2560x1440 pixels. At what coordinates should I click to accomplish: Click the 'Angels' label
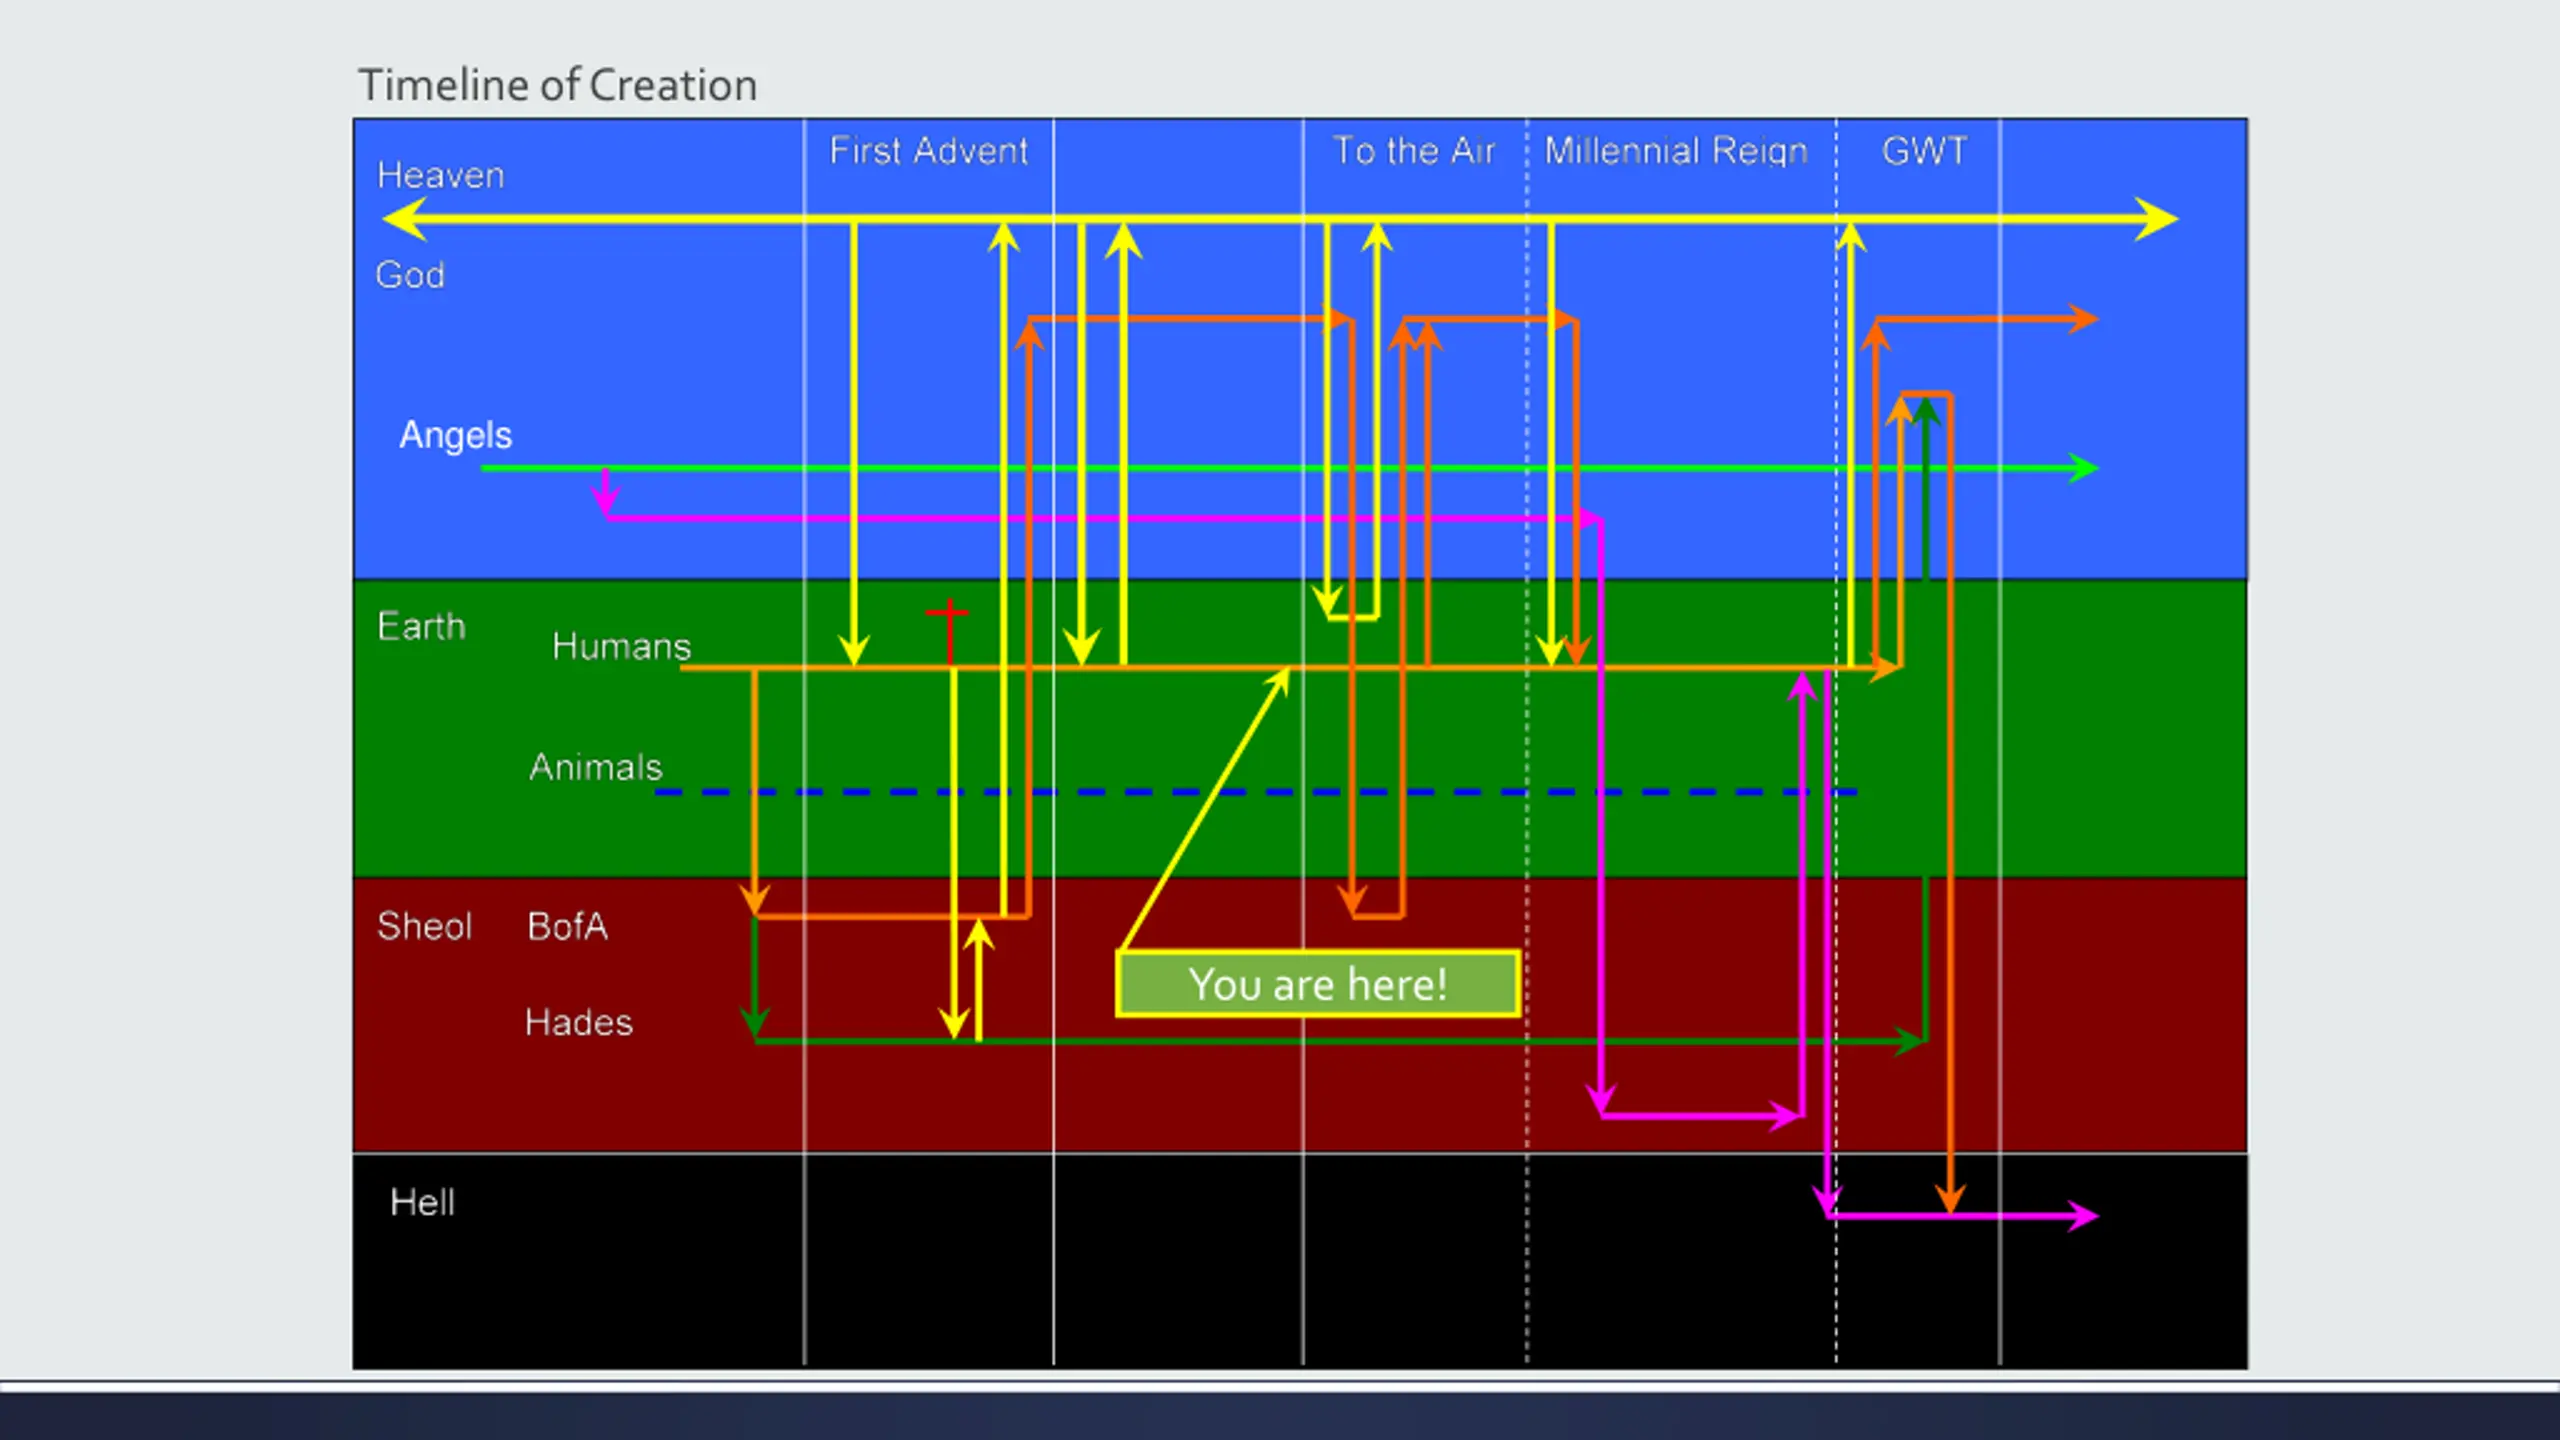coord(456,436)
